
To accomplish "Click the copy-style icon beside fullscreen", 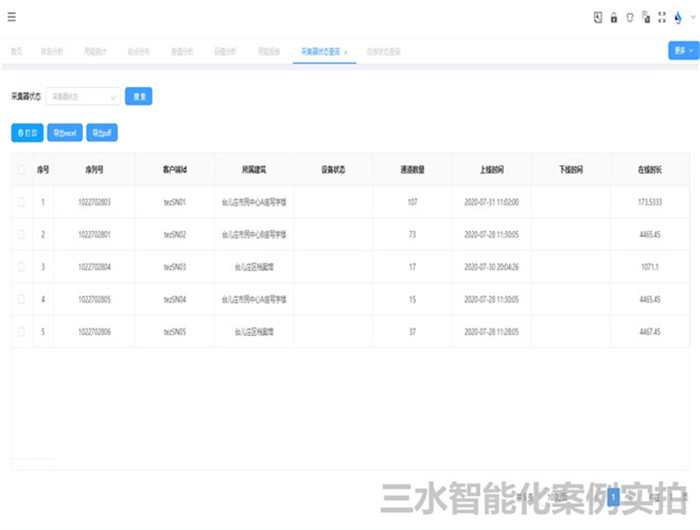I will (x=646, y=17).
